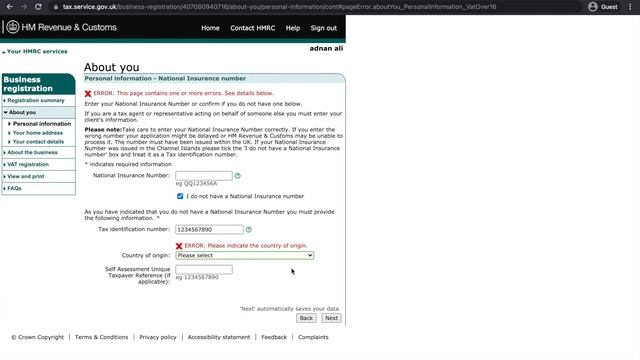Click Sign out in top navigation
The width and height of the screenshot is (640, 360).
tap(324, 28)
